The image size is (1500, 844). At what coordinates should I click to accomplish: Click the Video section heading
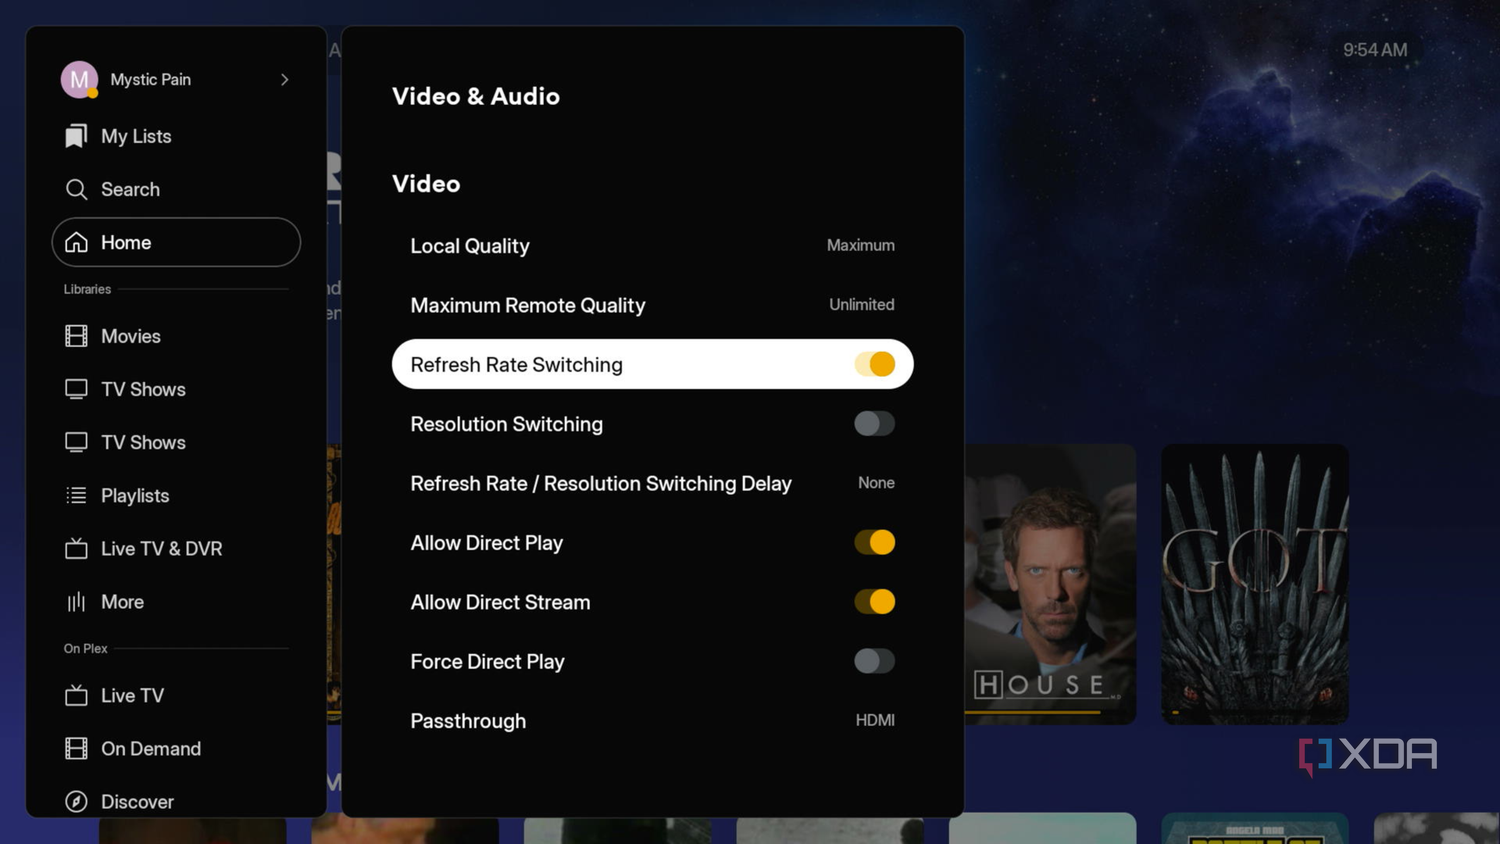click(x=426, y=184)
